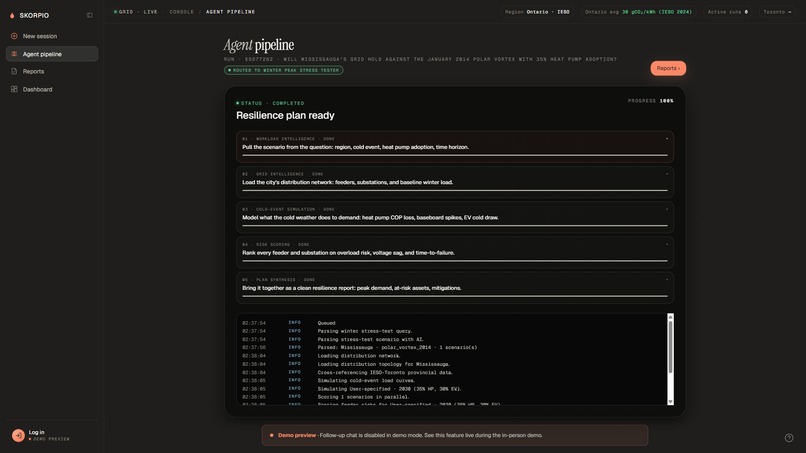Click the New session plus icon

click(14, 36)
